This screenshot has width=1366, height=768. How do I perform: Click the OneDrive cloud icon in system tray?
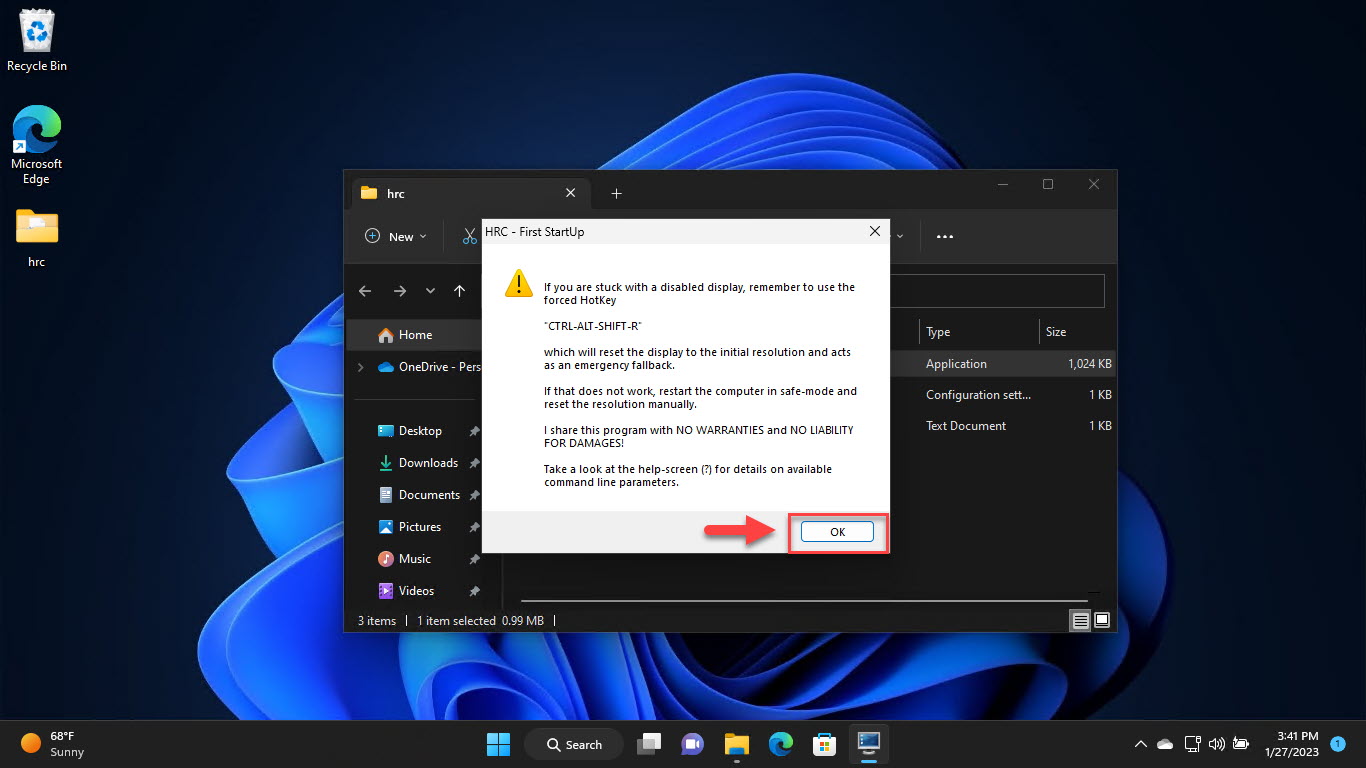click(x=1164, y=744)
